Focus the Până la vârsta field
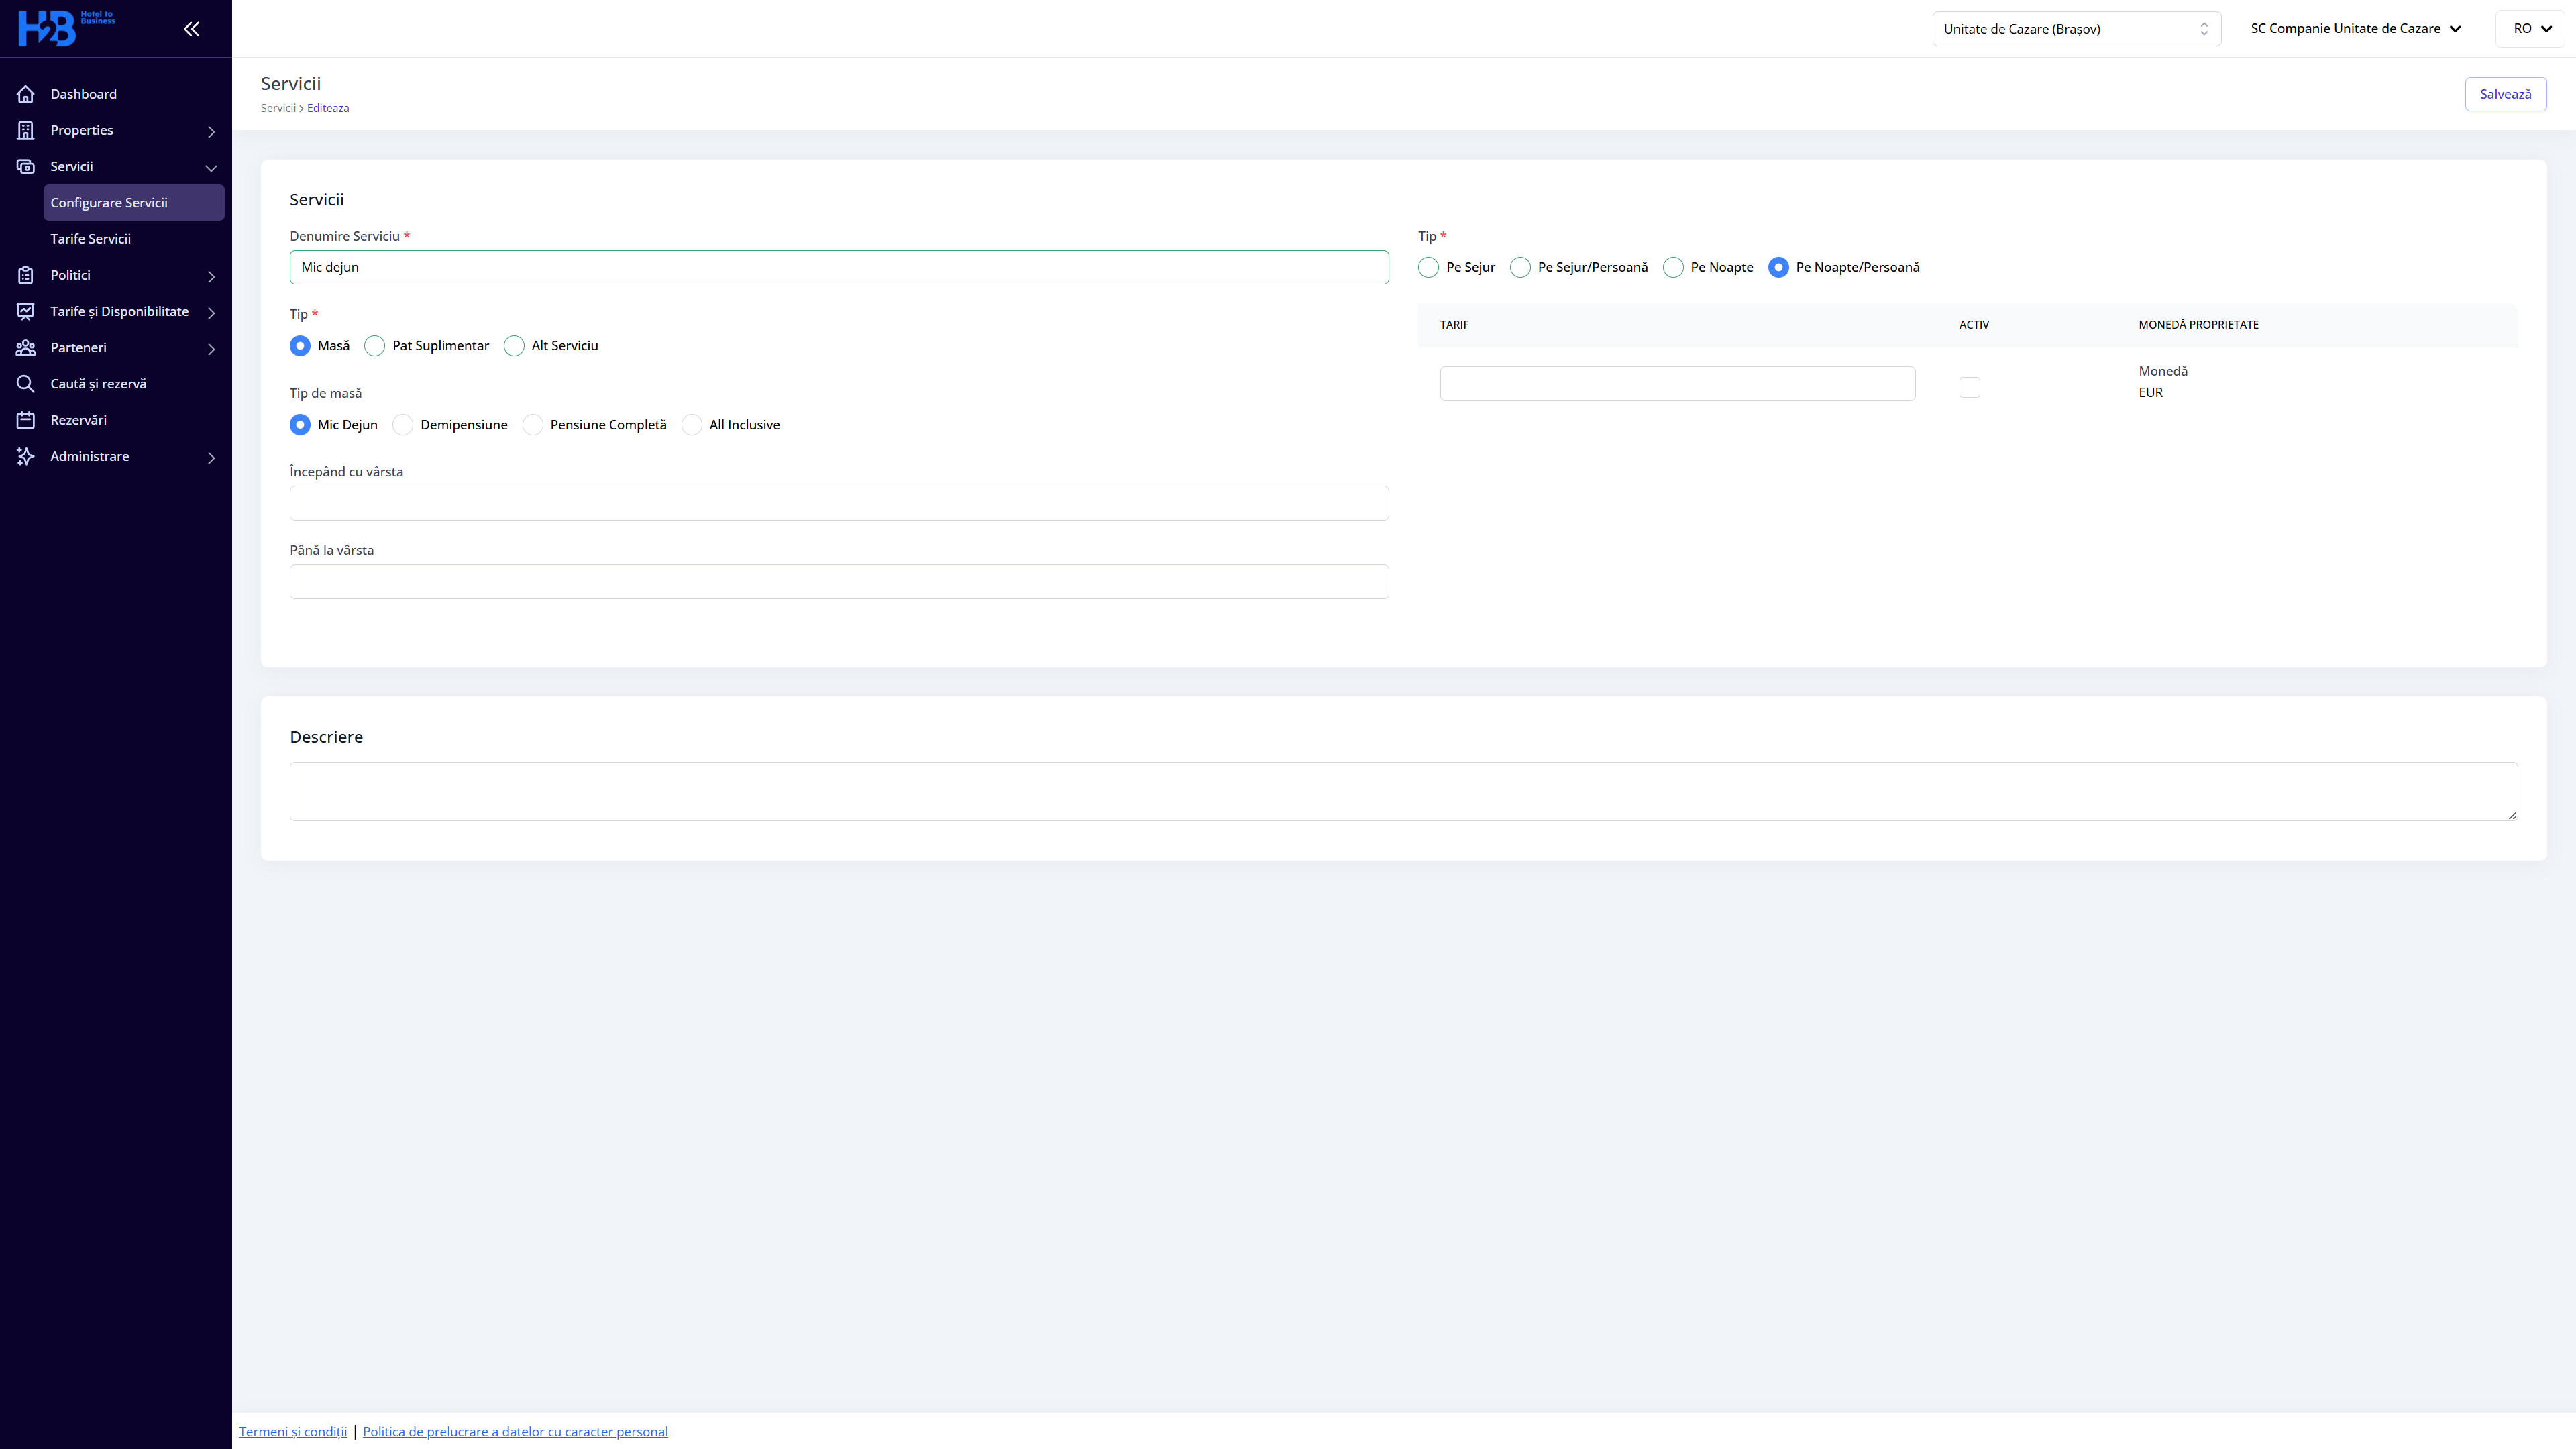Viewport: 2576px width, 1449px height. click(839, 582)
